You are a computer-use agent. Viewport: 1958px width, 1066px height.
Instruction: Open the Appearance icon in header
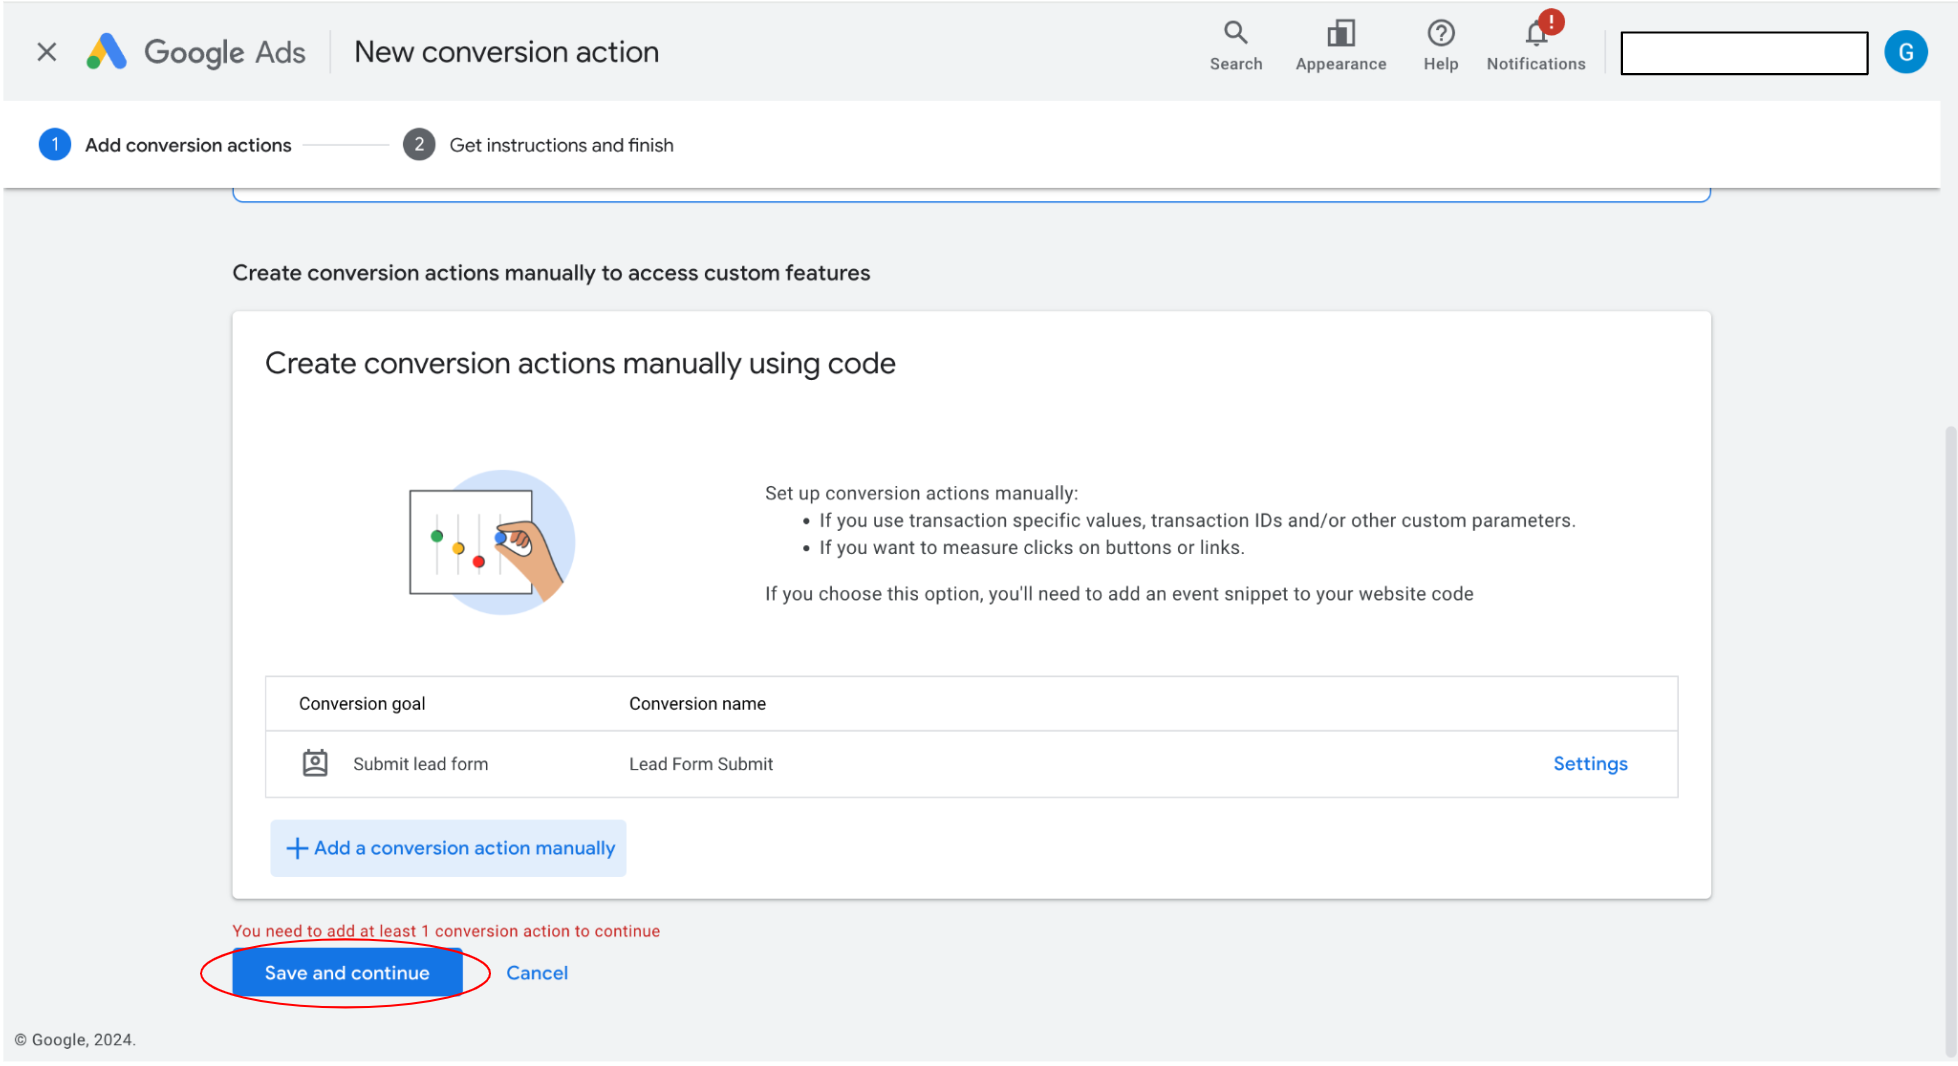[1340, 34]
